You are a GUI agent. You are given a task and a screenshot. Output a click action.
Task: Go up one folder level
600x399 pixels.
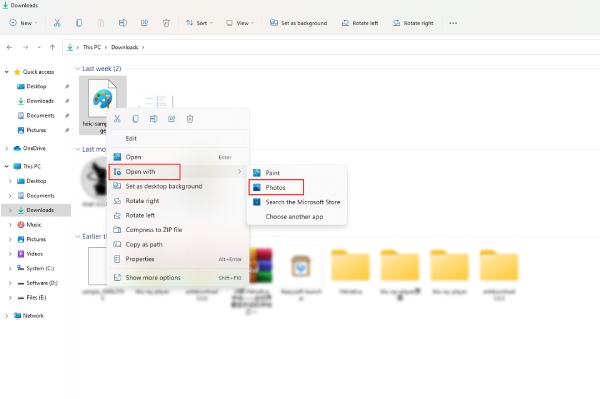(x=52, y=47)
